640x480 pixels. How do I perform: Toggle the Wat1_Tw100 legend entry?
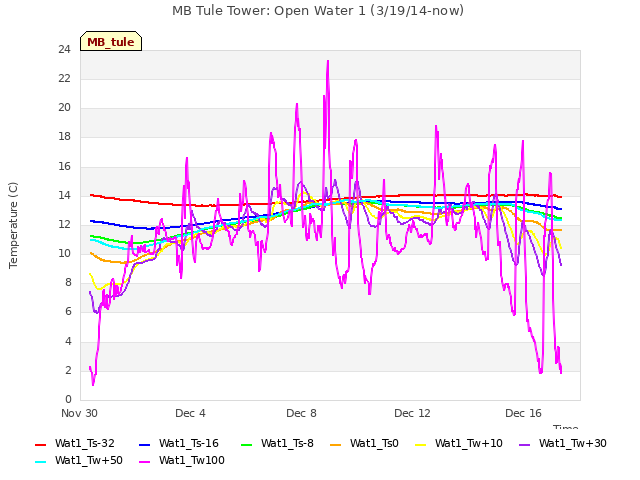pyautogui.click(x=182, y=460)
